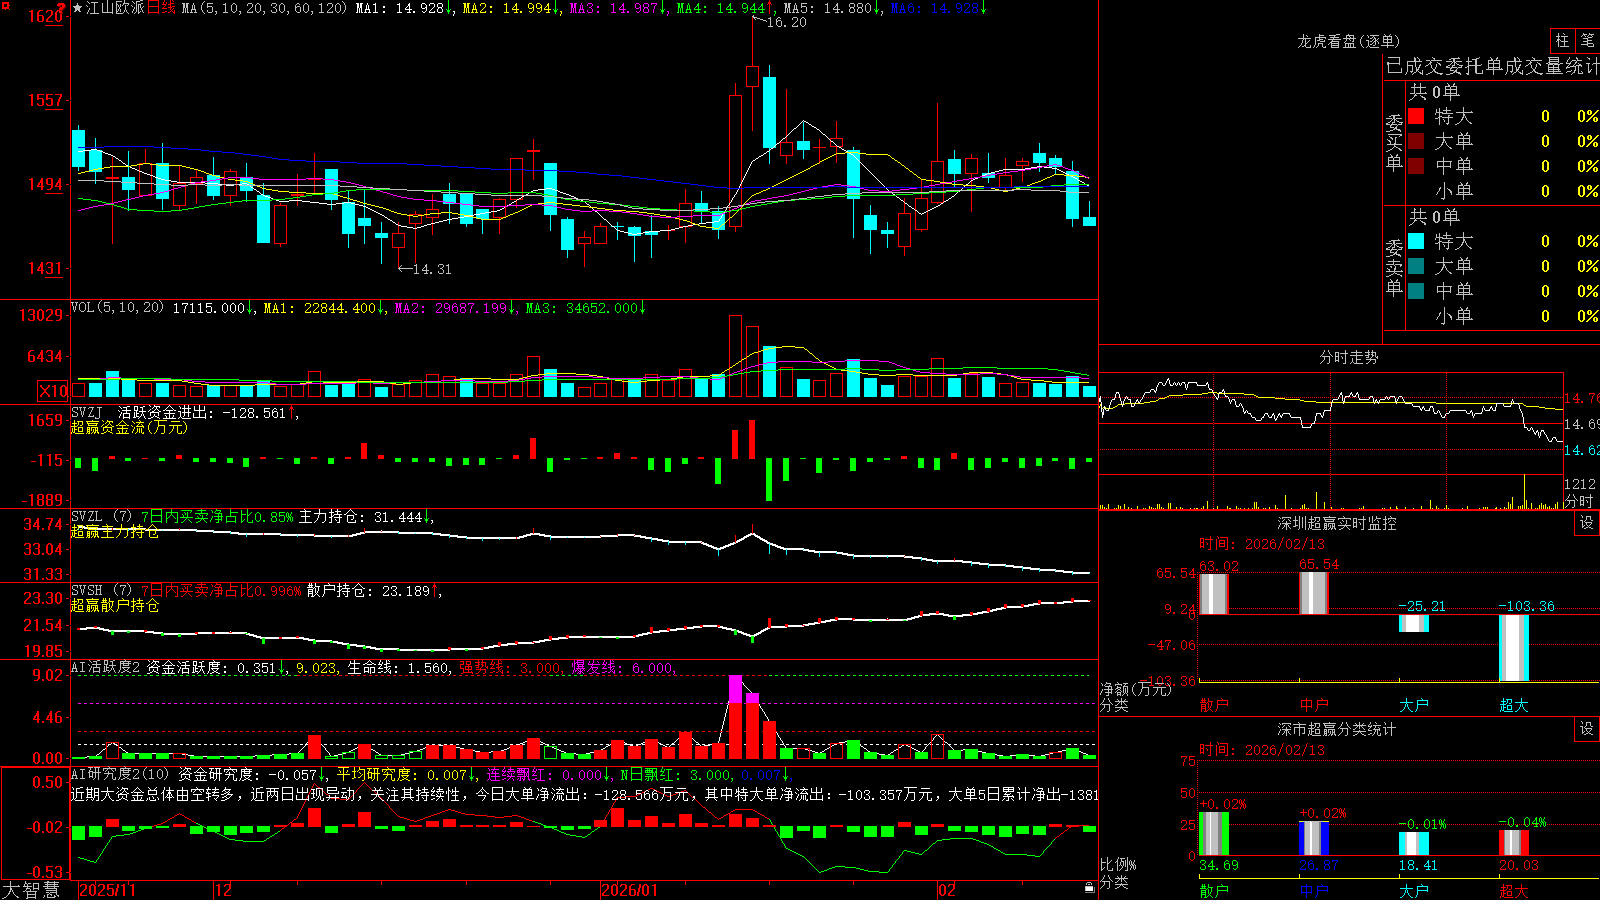
Task: Click the 13029 volume axis label
Action: [x=41, y=315]
